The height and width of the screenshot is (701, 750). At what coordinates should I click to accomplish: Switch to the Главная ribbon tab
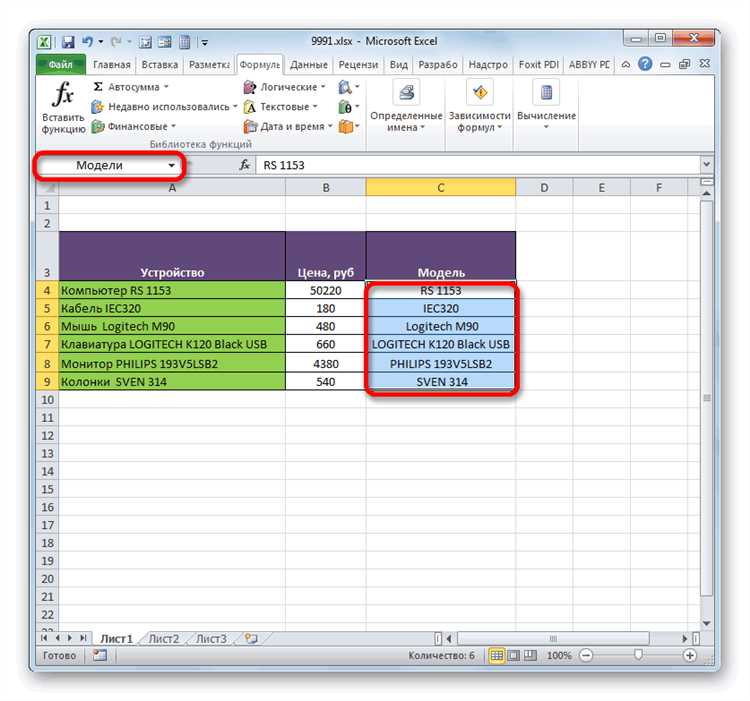[x=111, y=65]
